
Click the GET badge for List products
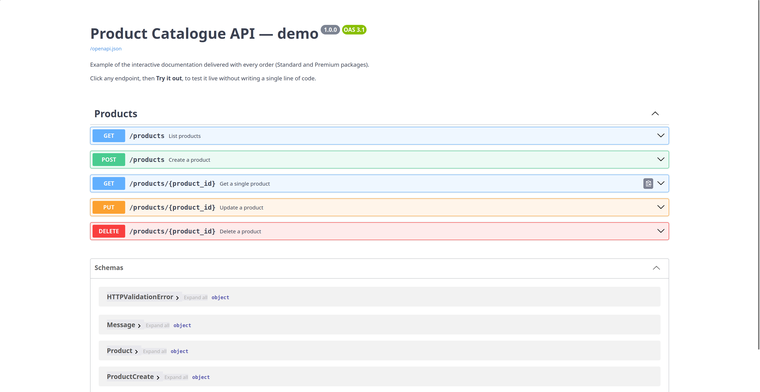109,136
